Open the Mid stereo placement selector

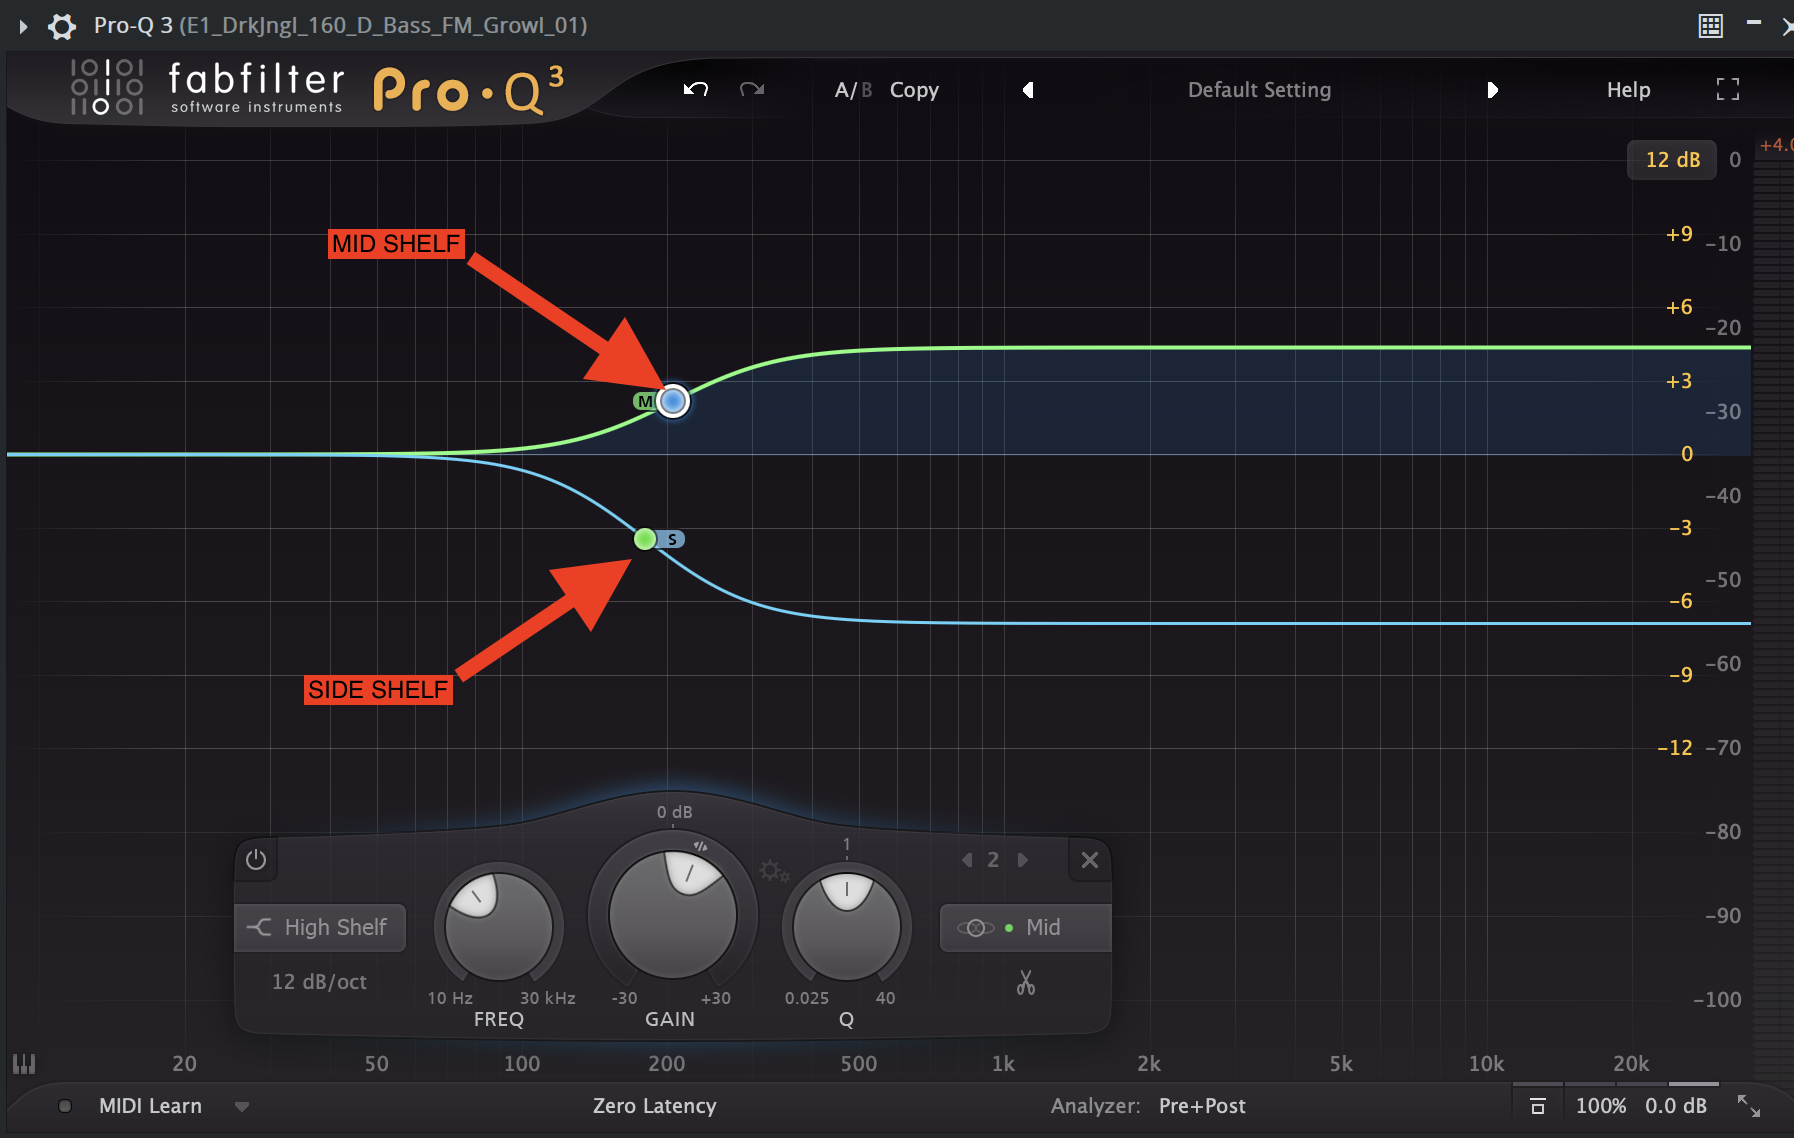click(x=1025, y=927)
